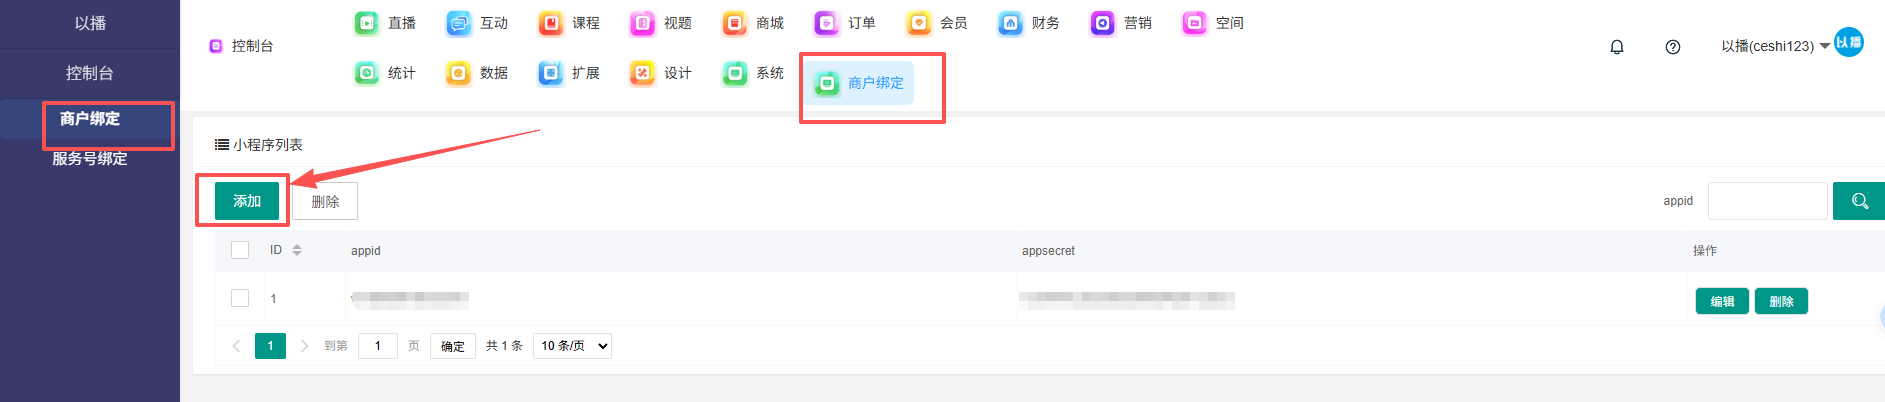The height and width of the screenshot is (402, 1885).
Task: Click the notification bell icon
Action: coord(1617,47)
